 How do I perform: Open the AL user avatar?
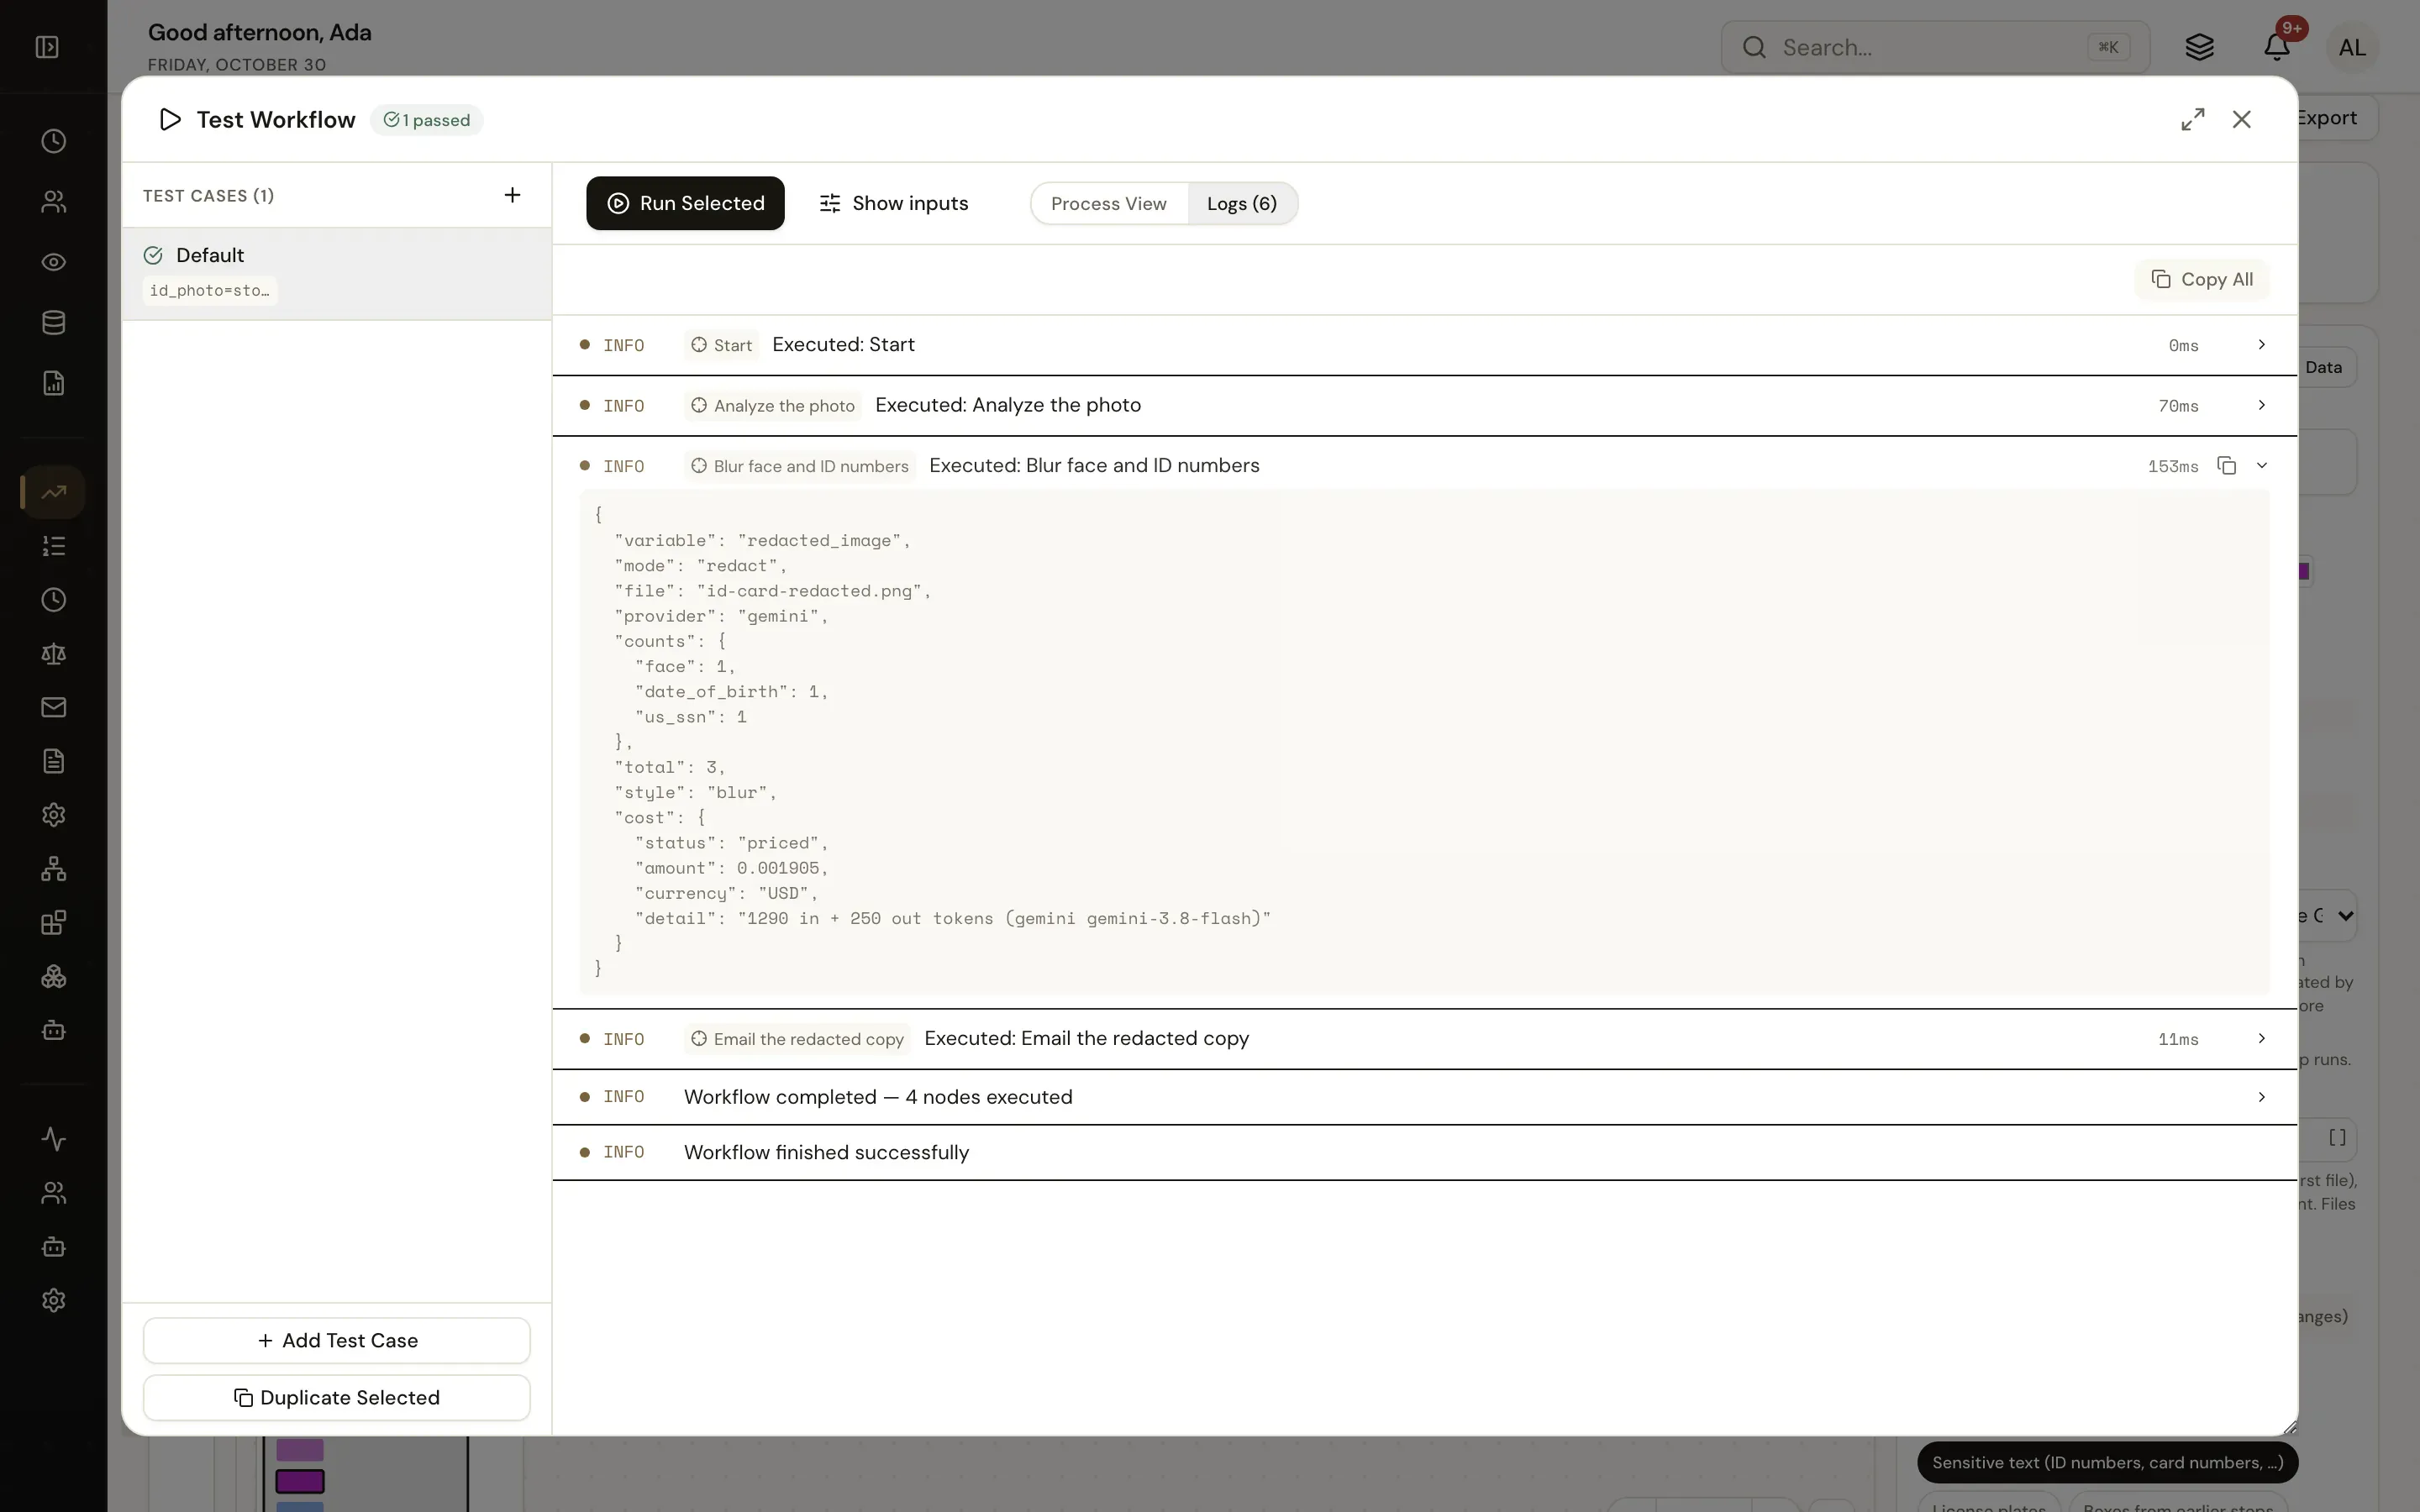(x=2352, y=47)
